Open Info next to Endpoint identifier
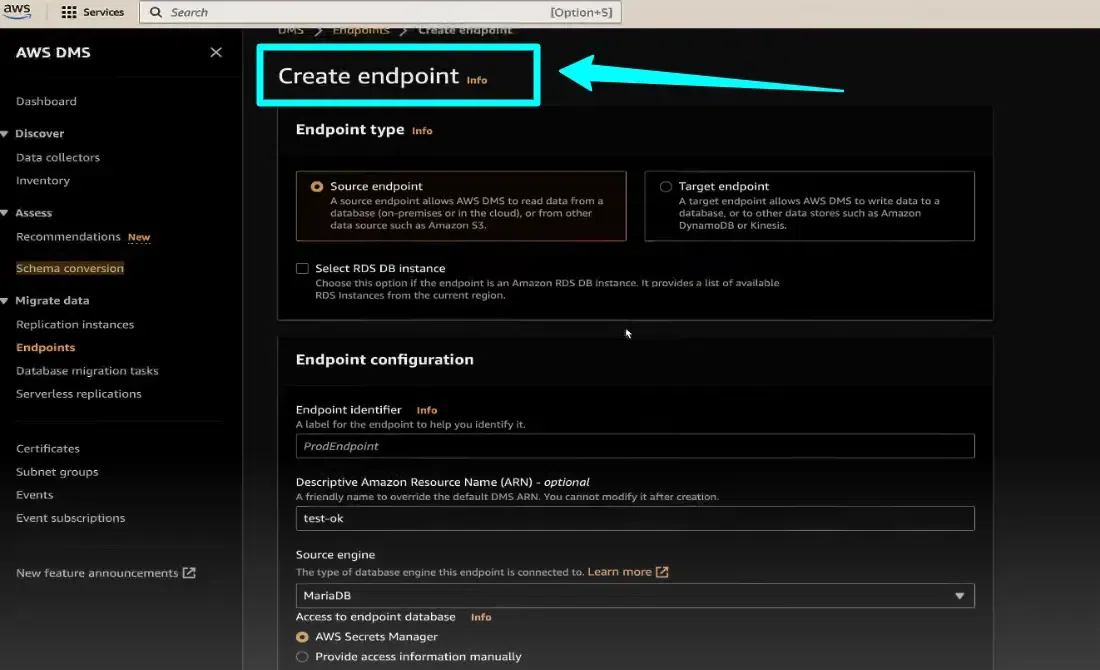This screenshot has width=1100, height=670. (427, 410)
